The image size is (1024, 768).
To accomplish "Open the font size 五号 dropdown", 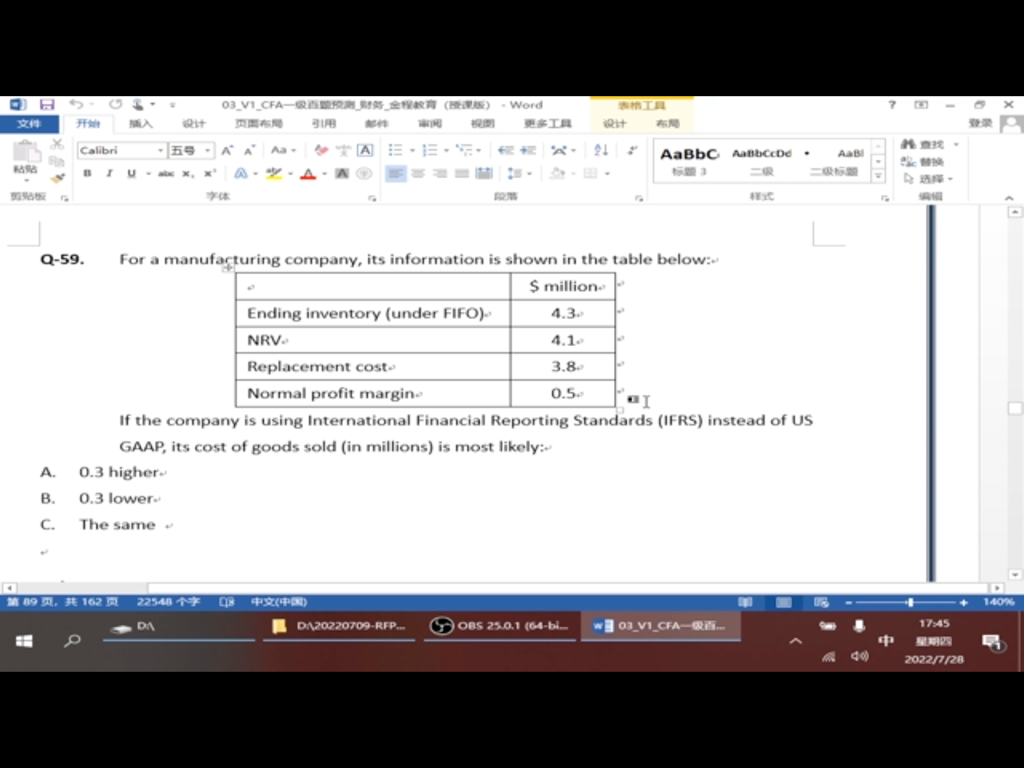I will point(208,150).
